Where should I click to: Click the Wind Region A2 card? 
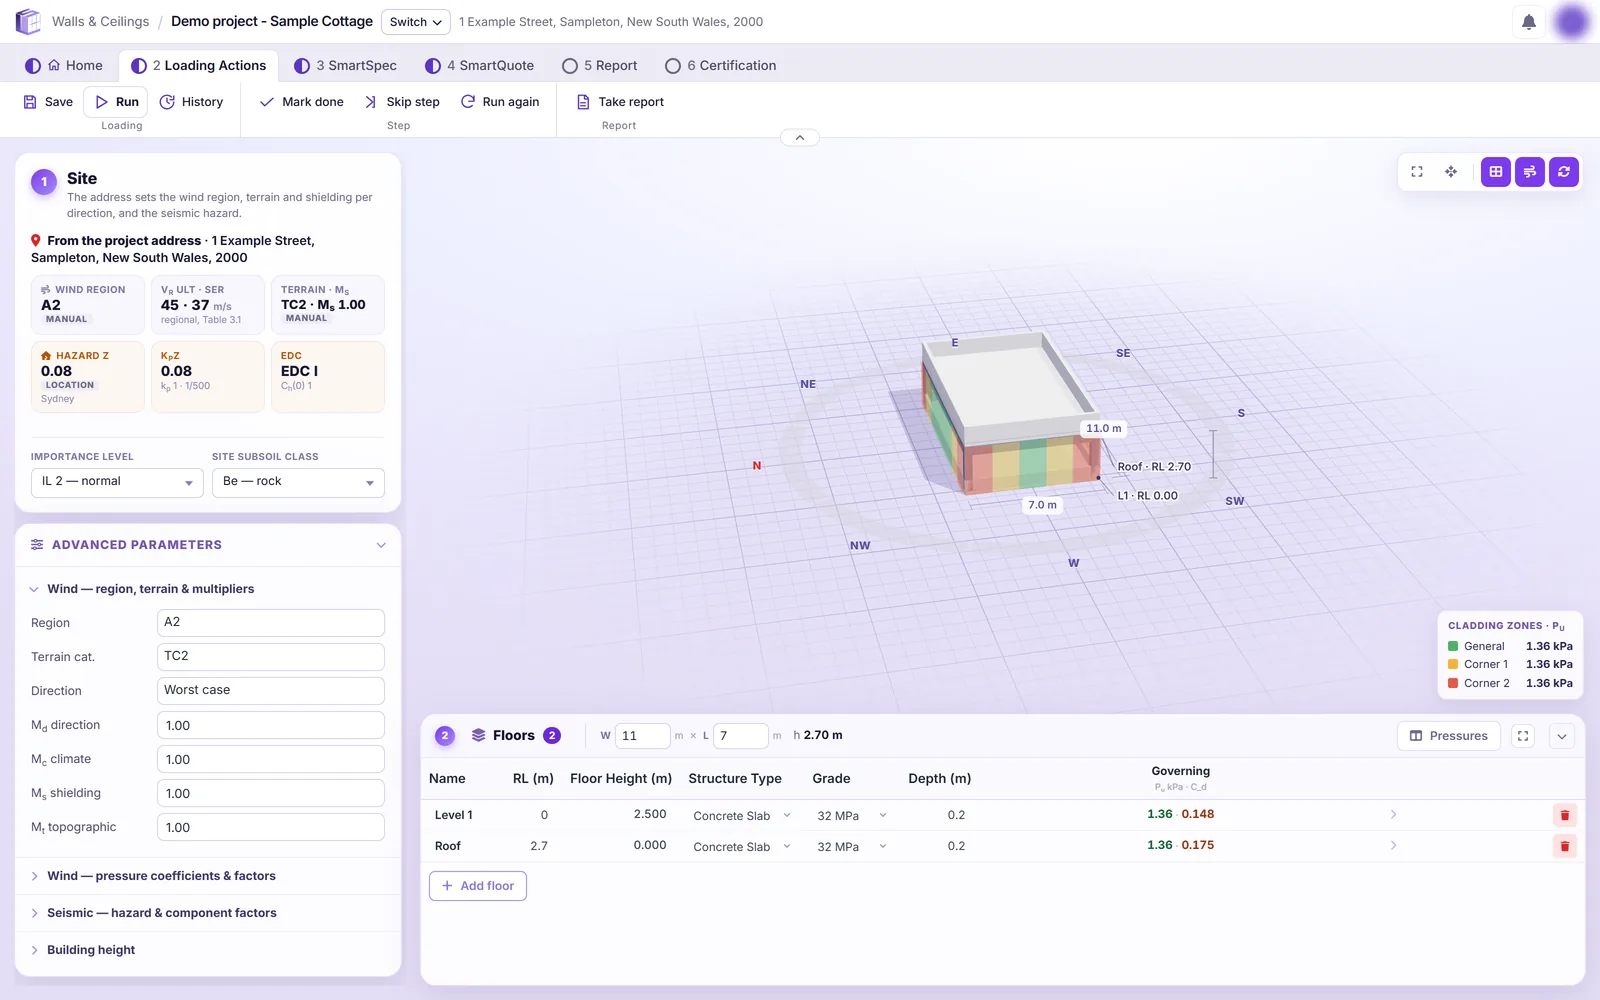[88, 305]
